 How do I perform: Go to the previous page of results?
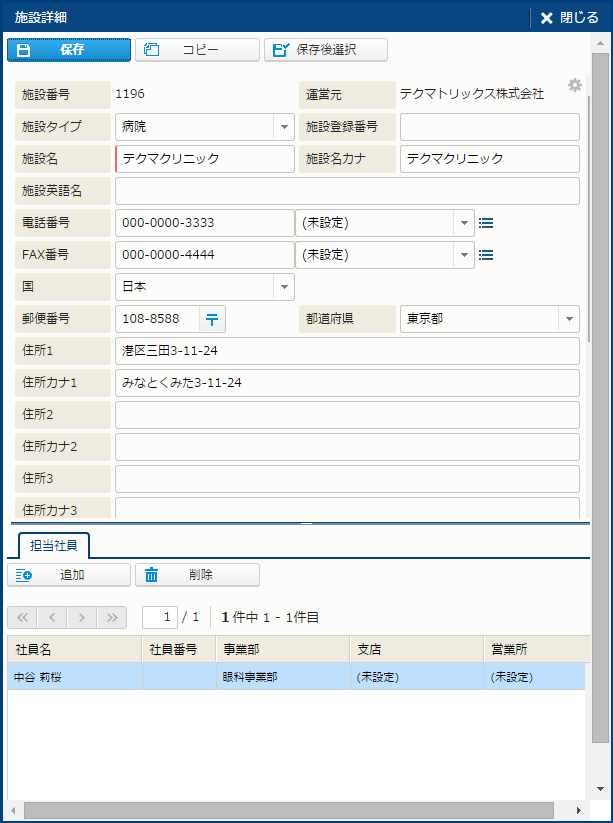pyautogui.click(x=53, y=617)
